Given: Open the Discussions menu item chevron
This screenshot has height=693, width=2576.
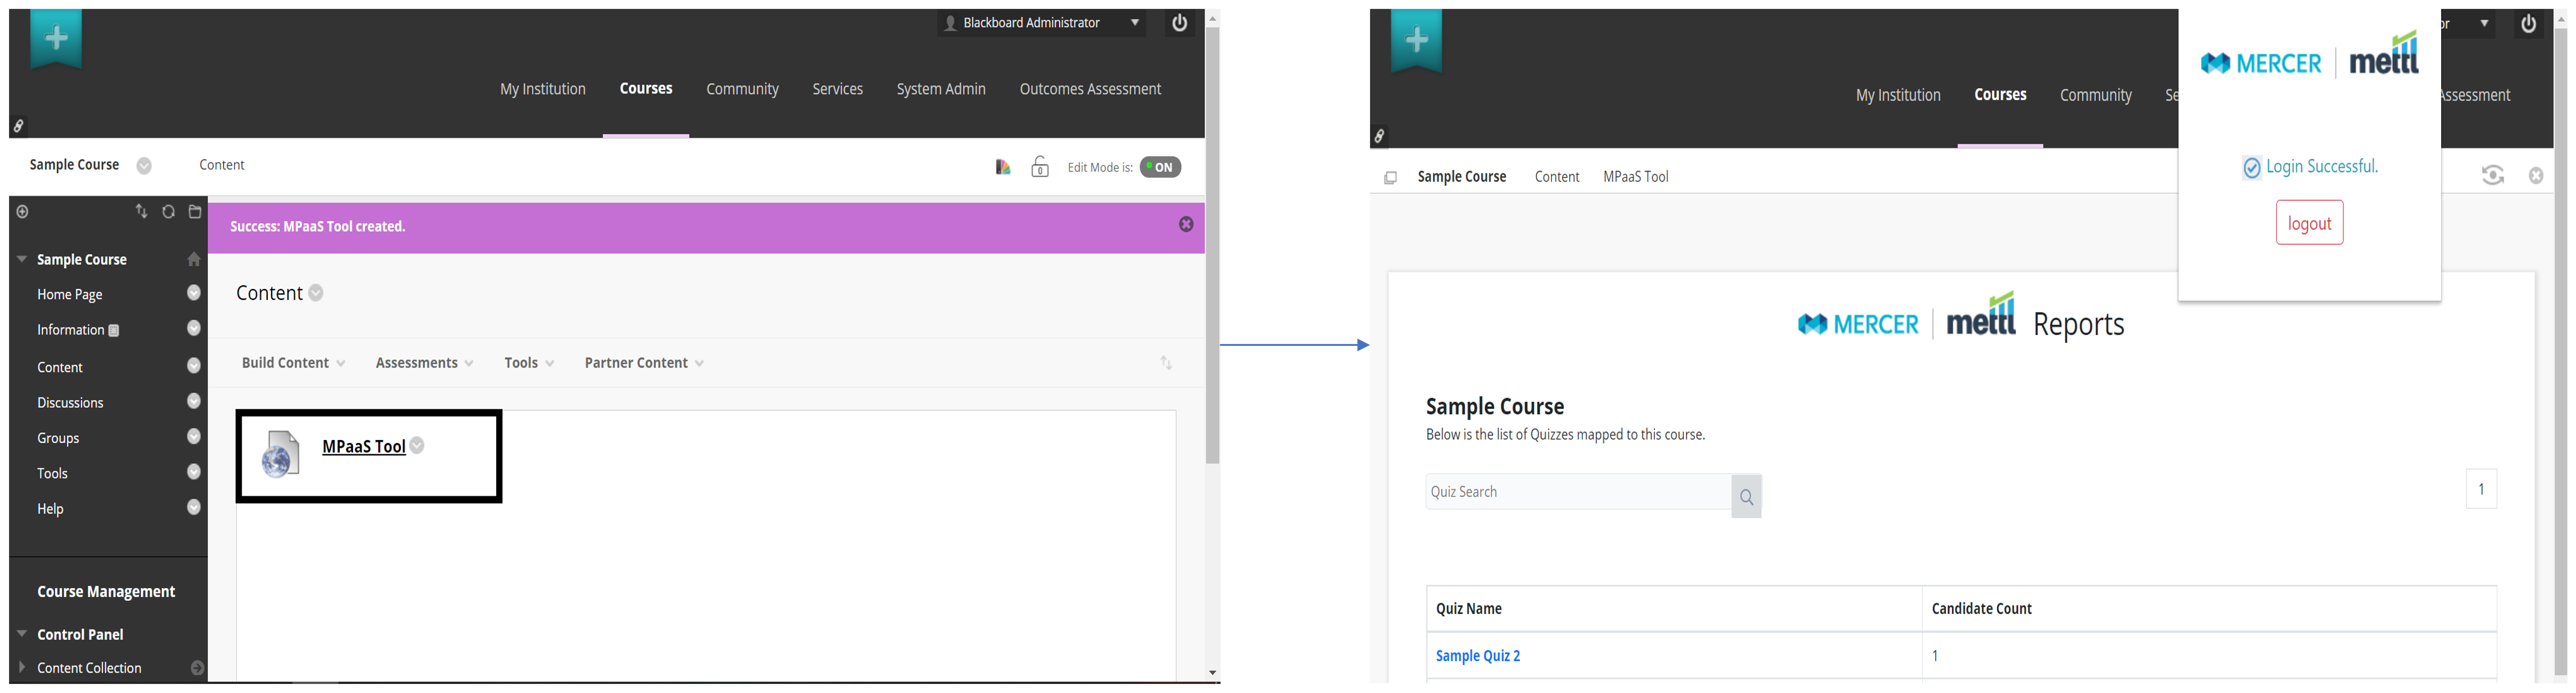Looking at the screenshot, I should pyautogui.click(x=194, y=401).
